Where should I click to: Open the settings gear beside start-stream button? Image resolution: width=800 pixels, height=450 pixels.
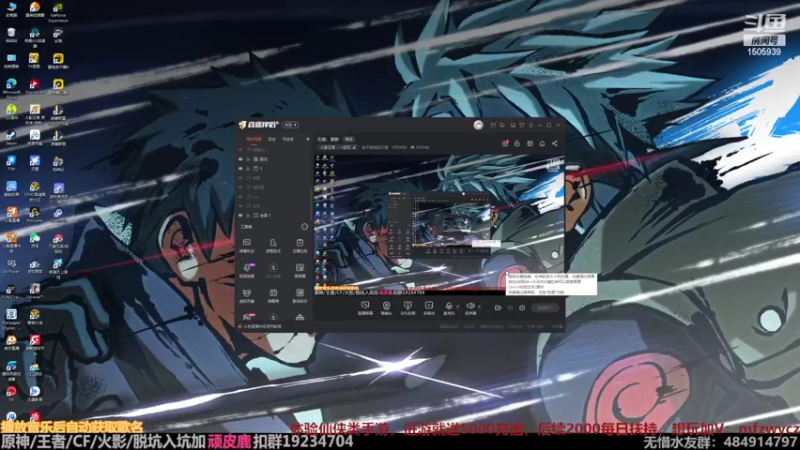(522, 308)
